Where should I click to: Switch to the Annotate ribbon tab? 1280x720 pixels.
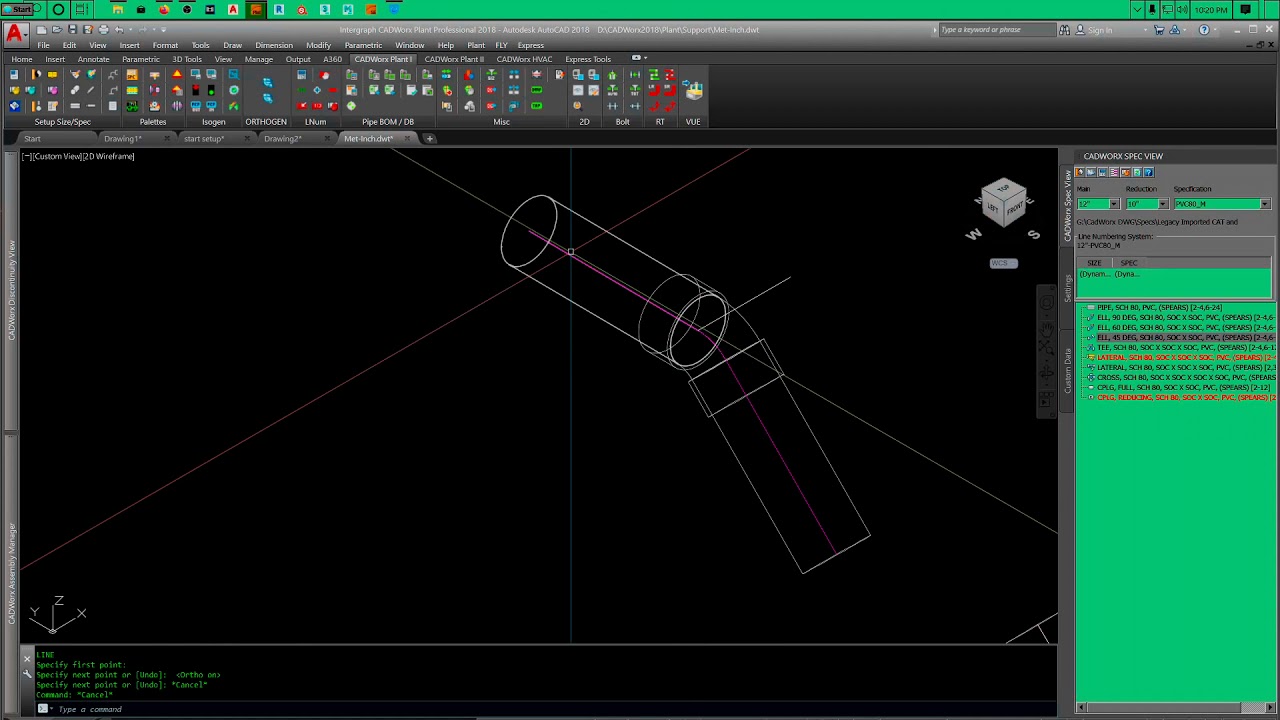(93, 59)
